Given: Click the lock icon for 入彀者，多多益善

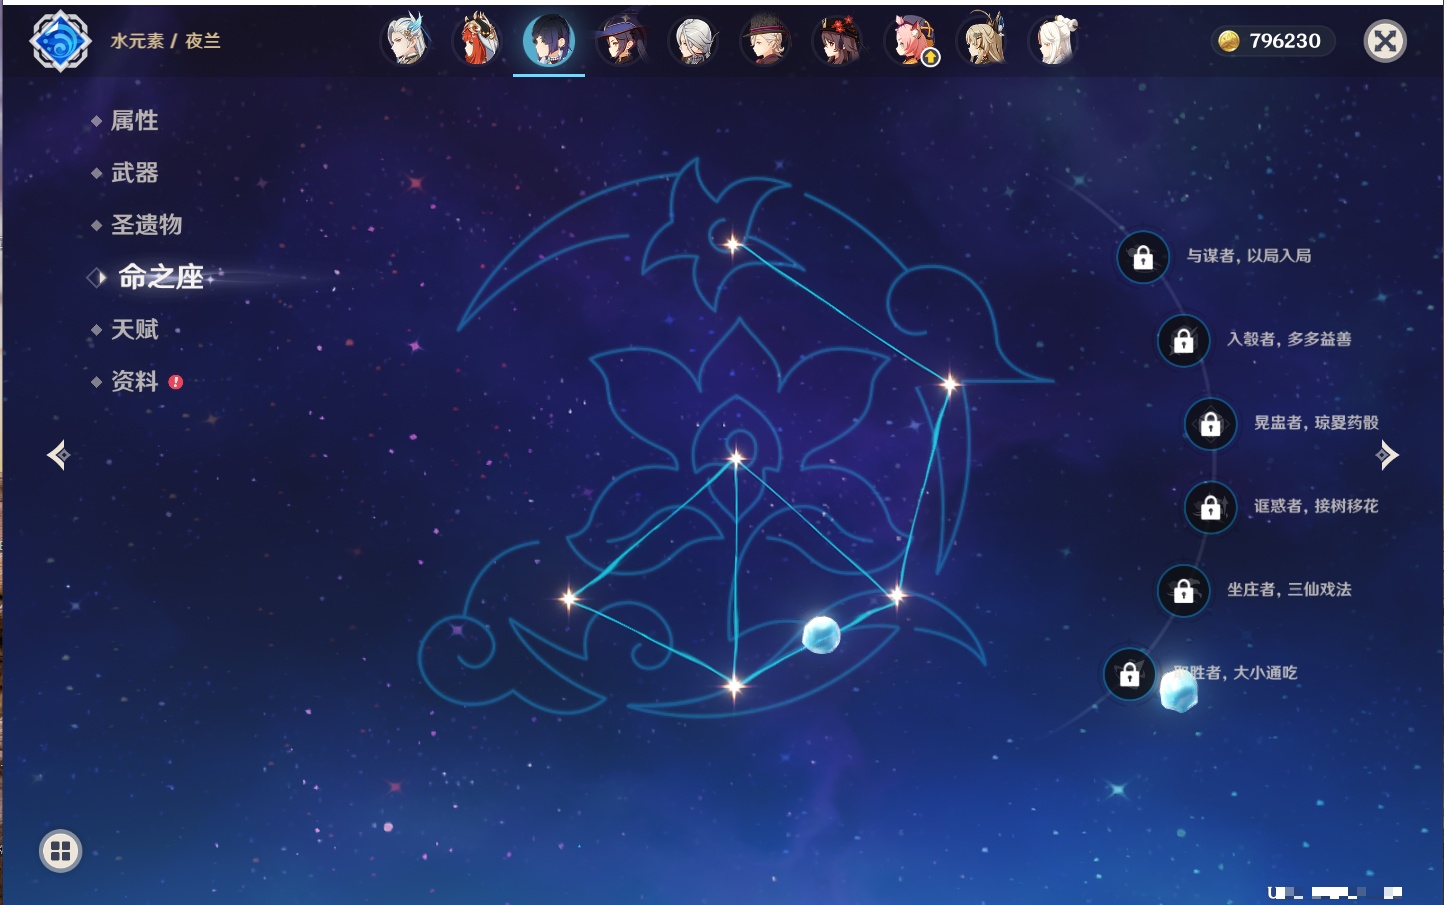Looking at the screenshot, I should tap(1184, 340).
